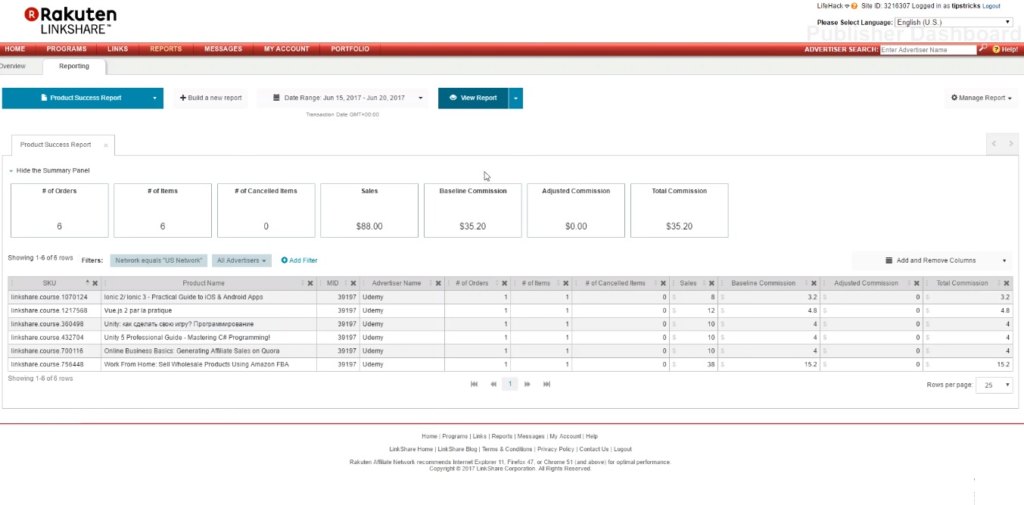The image size is (1024, 505).
Task: Click the View Report button
Action: coord(473,98)
